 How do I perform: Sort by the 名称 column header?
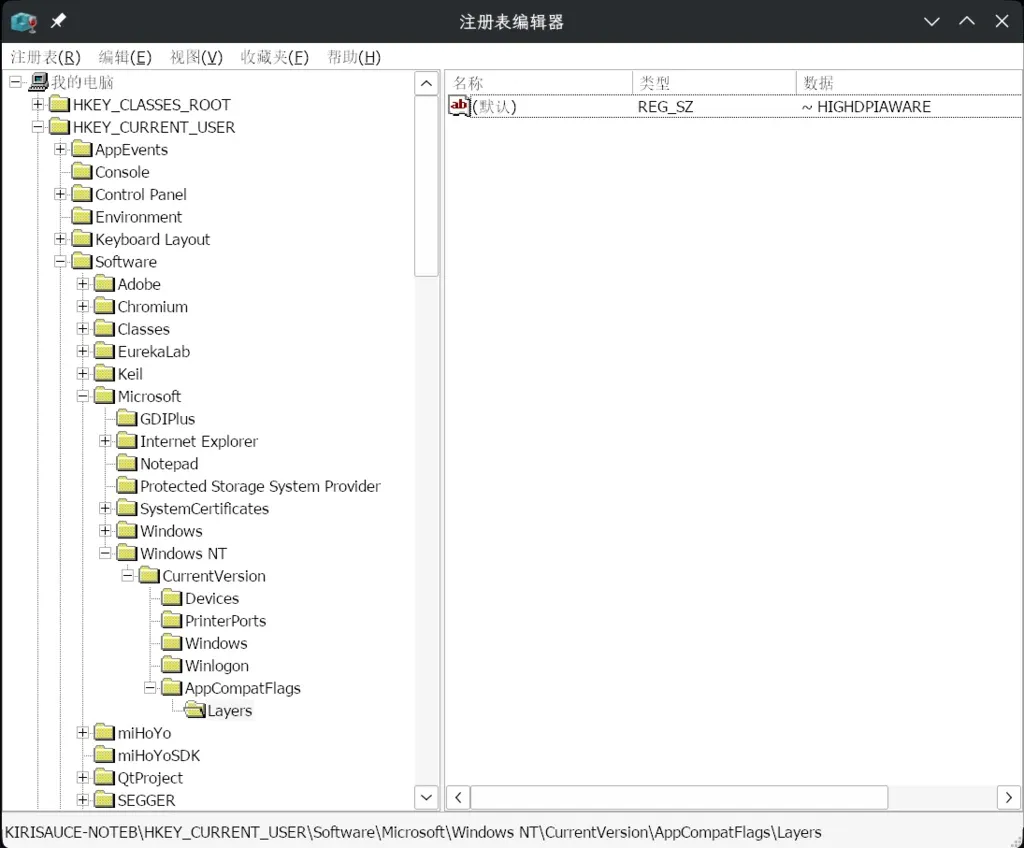tap(538, 82)
